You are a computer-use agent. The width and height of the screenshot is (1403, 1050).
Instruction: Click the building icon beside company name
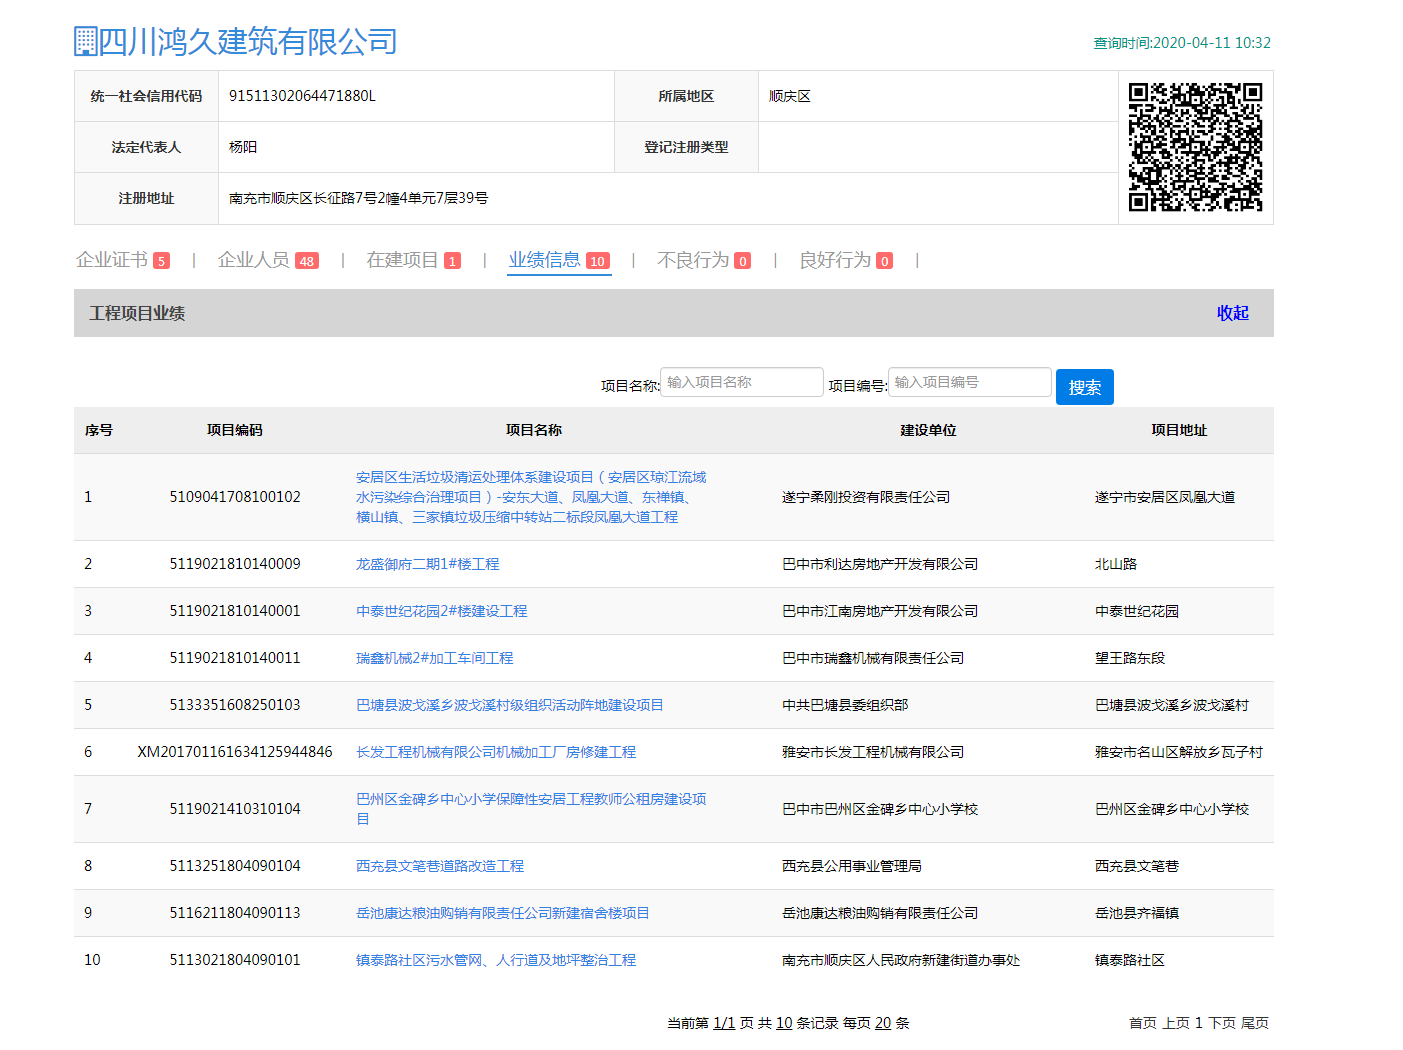86,41
